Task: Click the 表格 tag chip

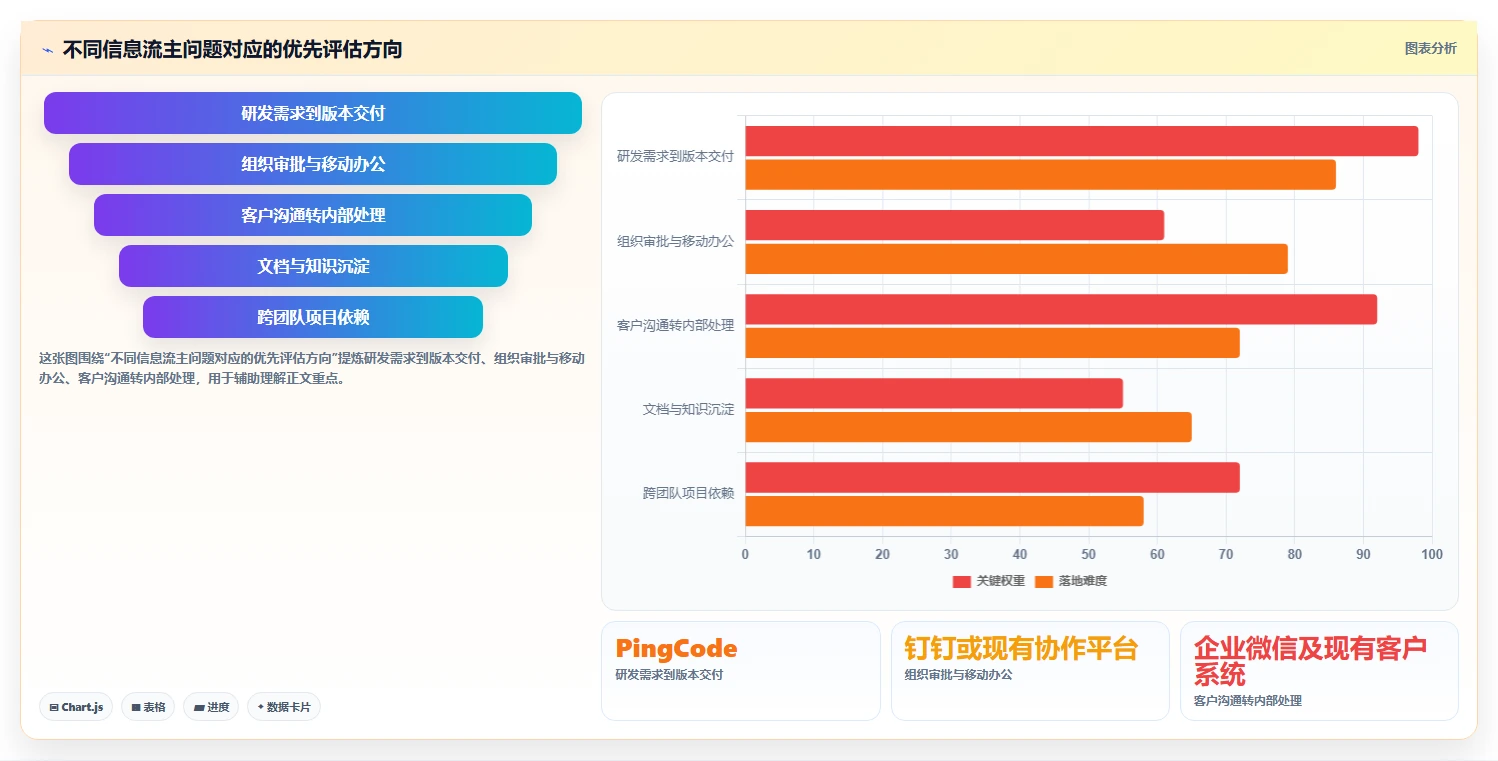Action: (148, 707)
